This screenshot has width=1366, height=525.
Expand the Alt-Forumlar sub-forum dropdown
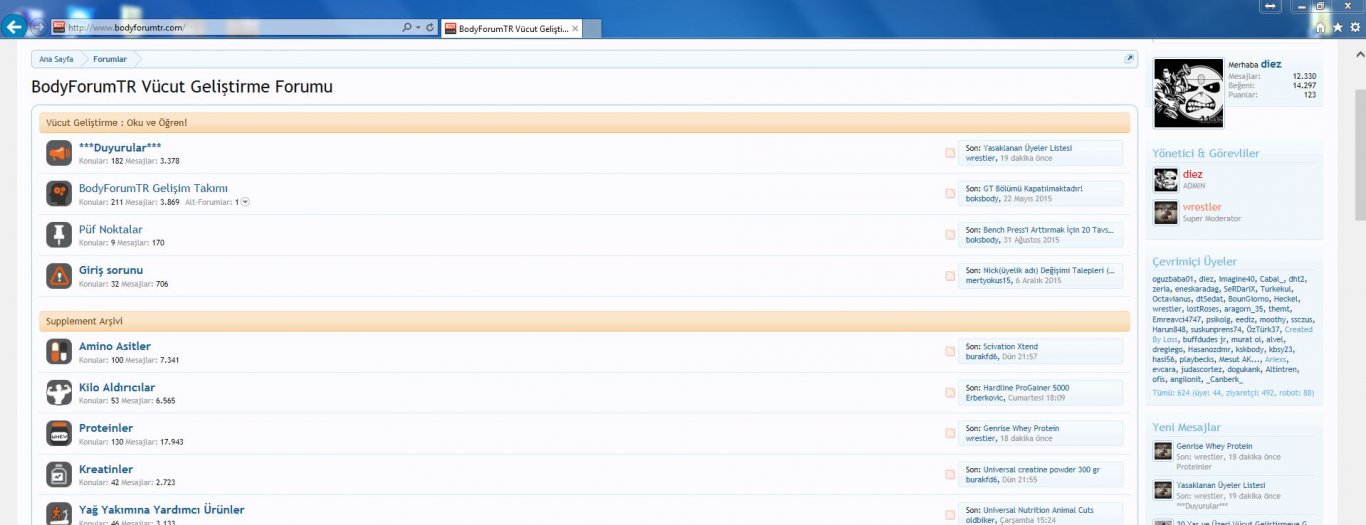pyautogui.click(x=245, y=202)
